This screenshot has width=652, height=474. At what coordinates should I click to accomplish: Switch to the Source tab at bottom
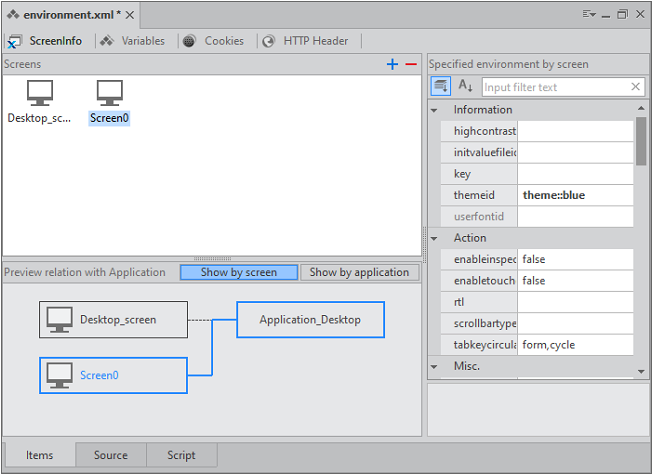[x=110, y=455]
